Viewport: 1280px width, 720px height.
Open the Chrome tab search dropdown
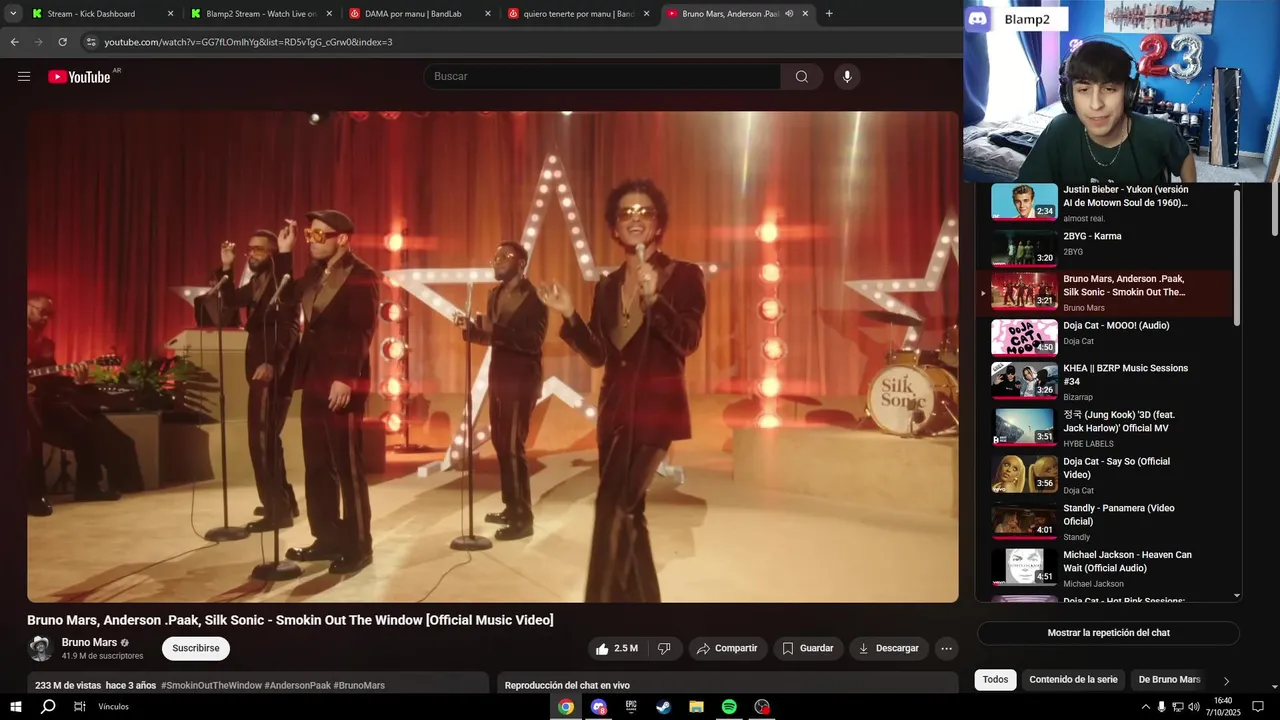13,14
